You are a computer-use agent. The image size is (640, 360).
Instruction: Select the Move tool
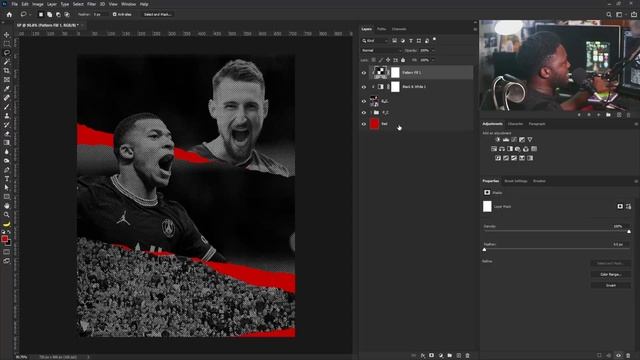(7, 35)
